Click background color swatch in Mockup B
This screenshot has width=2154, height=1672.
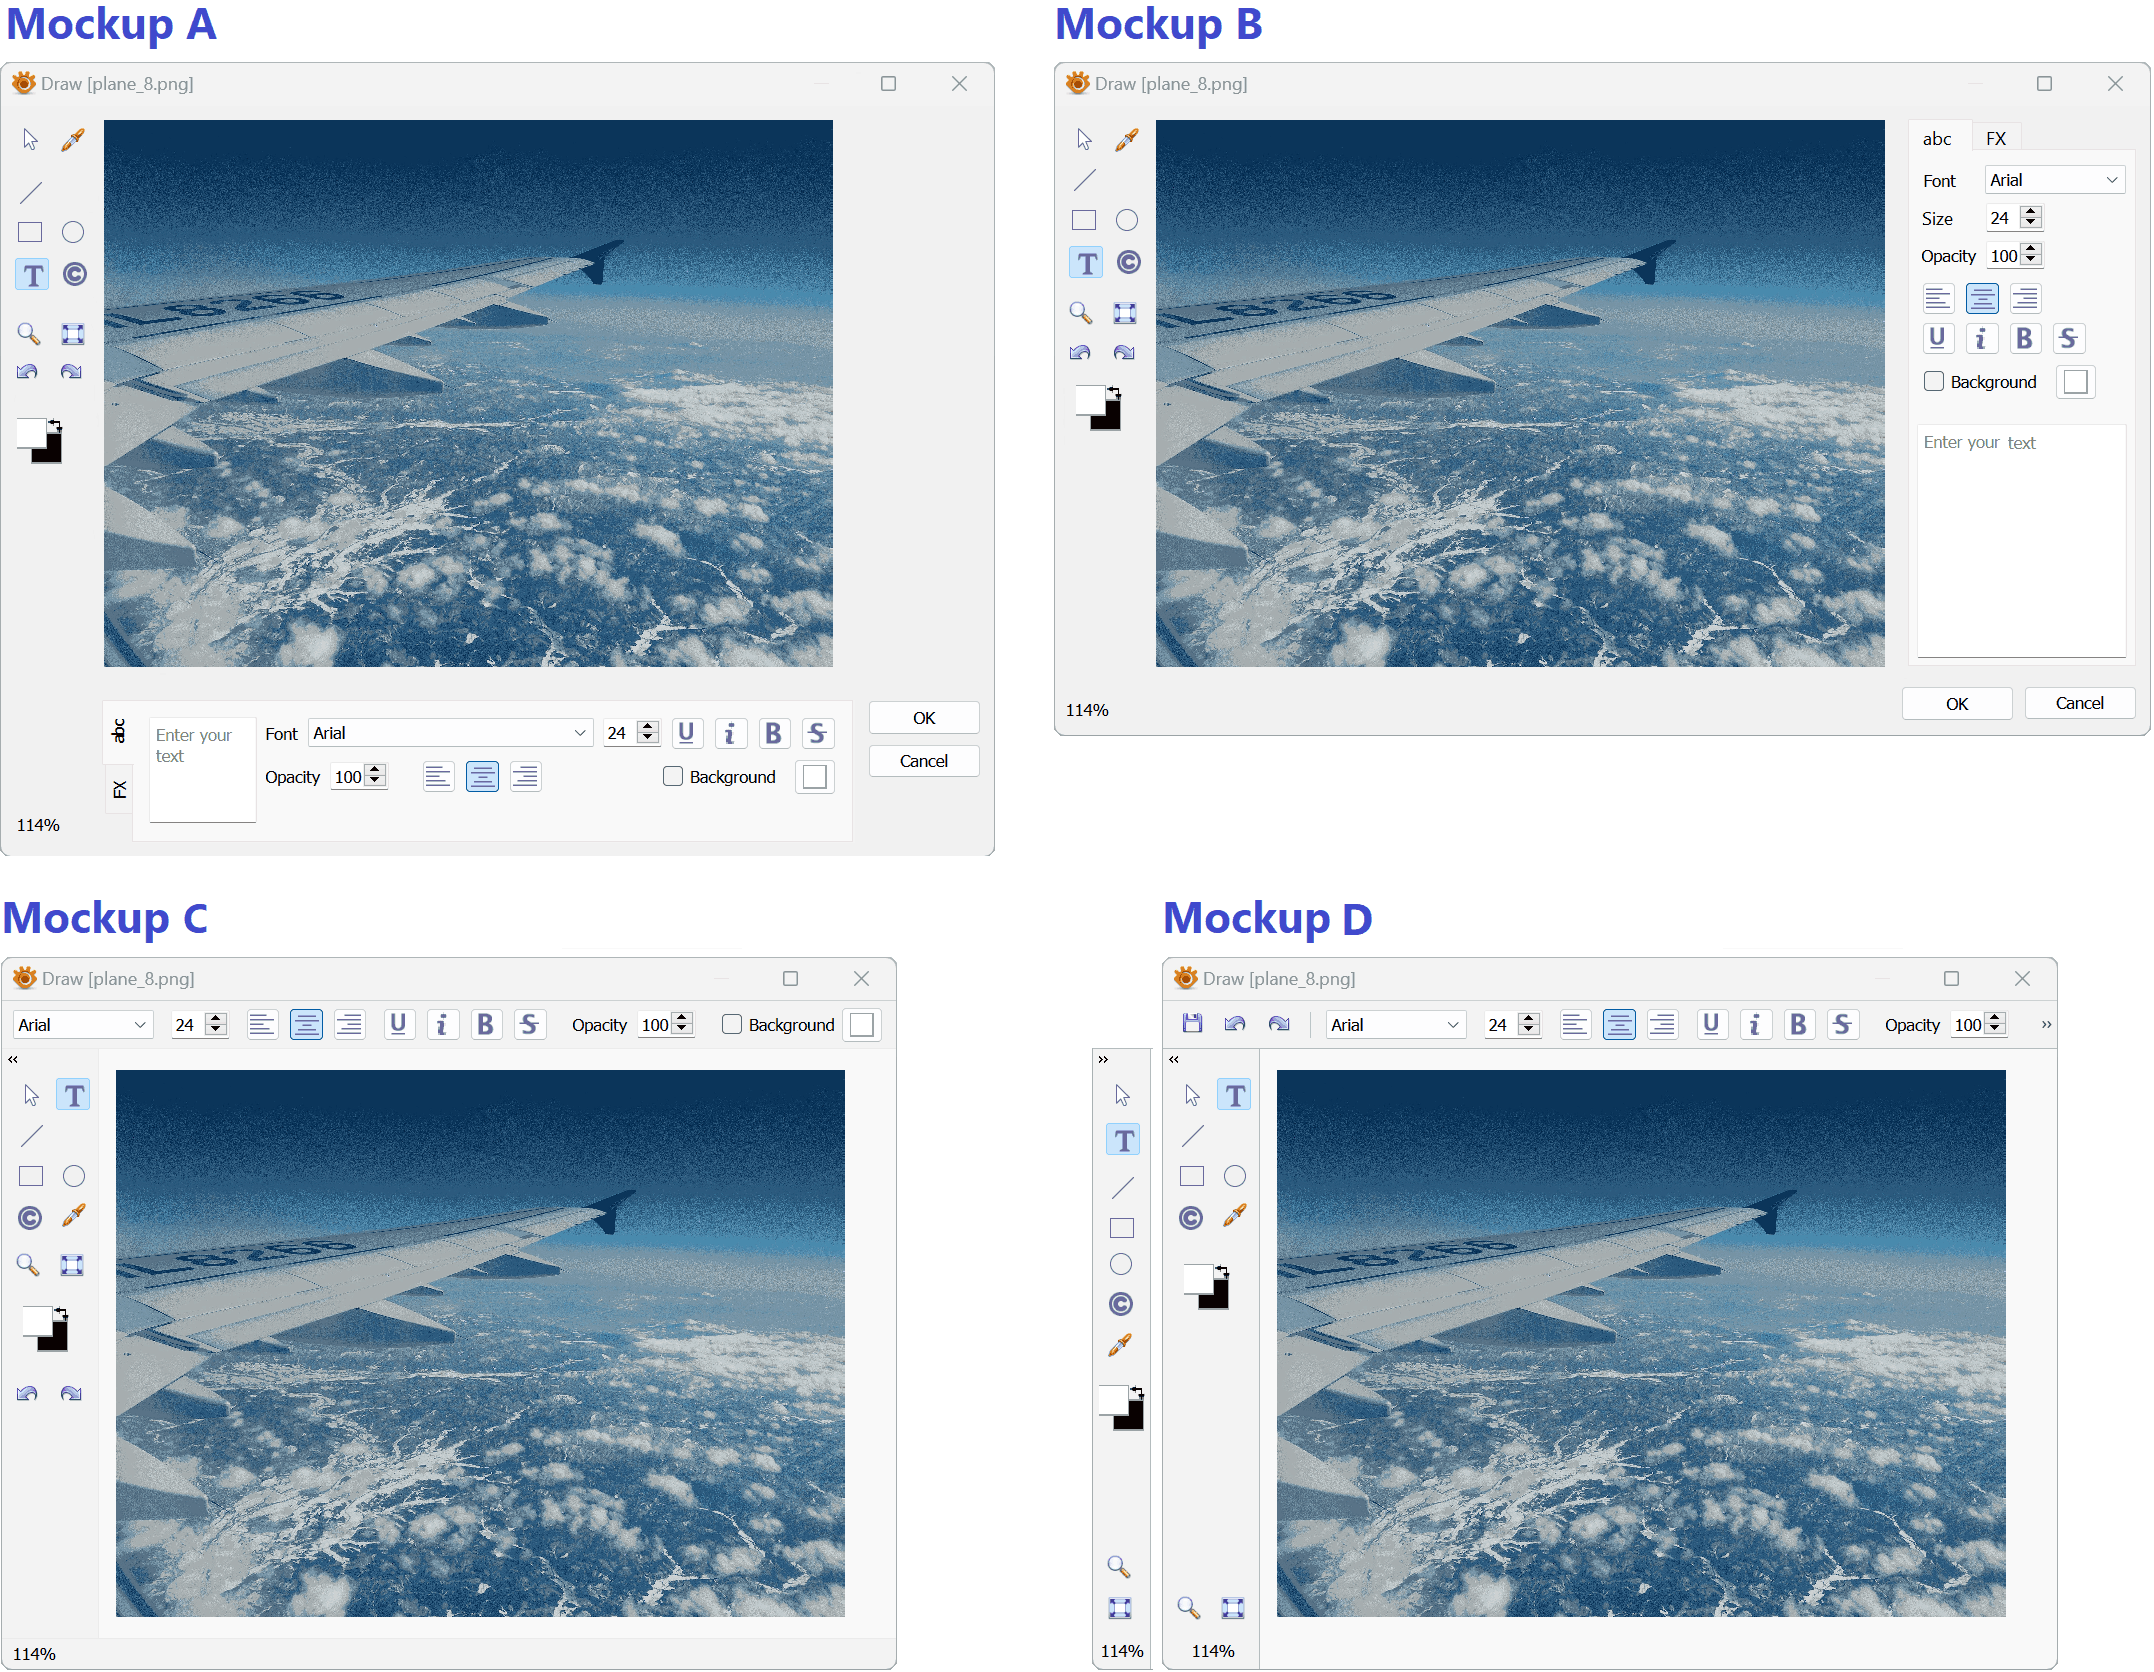click(2076, 382)
